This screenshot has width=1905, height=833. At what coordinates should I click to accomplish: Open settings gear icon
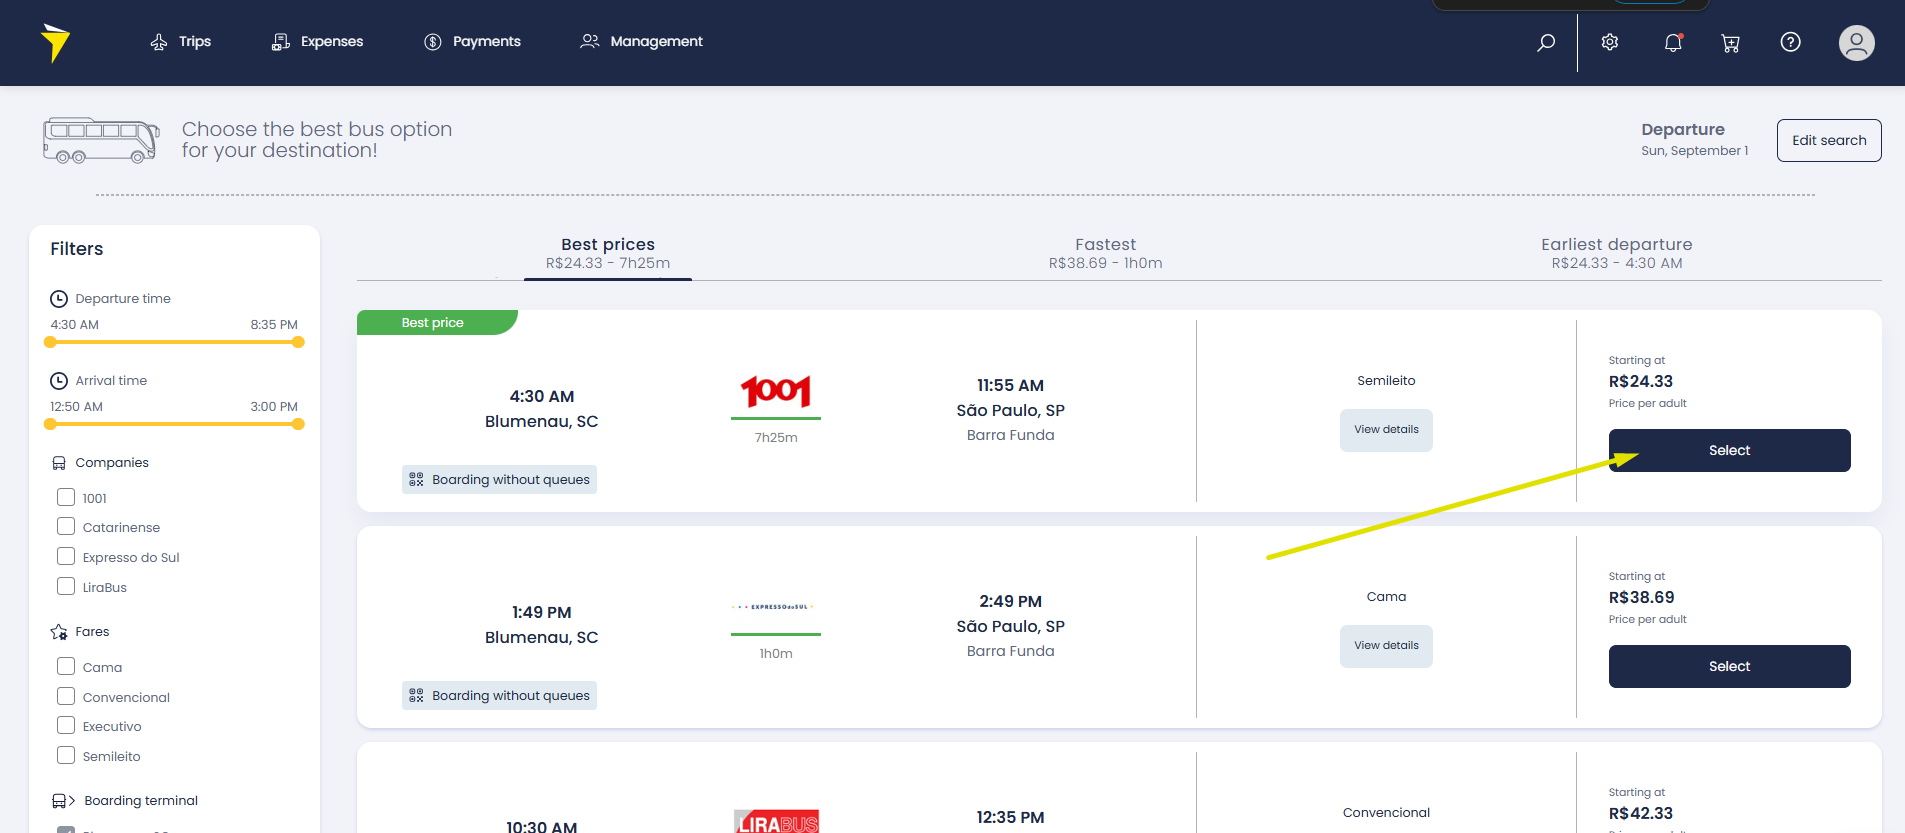pyautogui.click(x=1610, y=42)
